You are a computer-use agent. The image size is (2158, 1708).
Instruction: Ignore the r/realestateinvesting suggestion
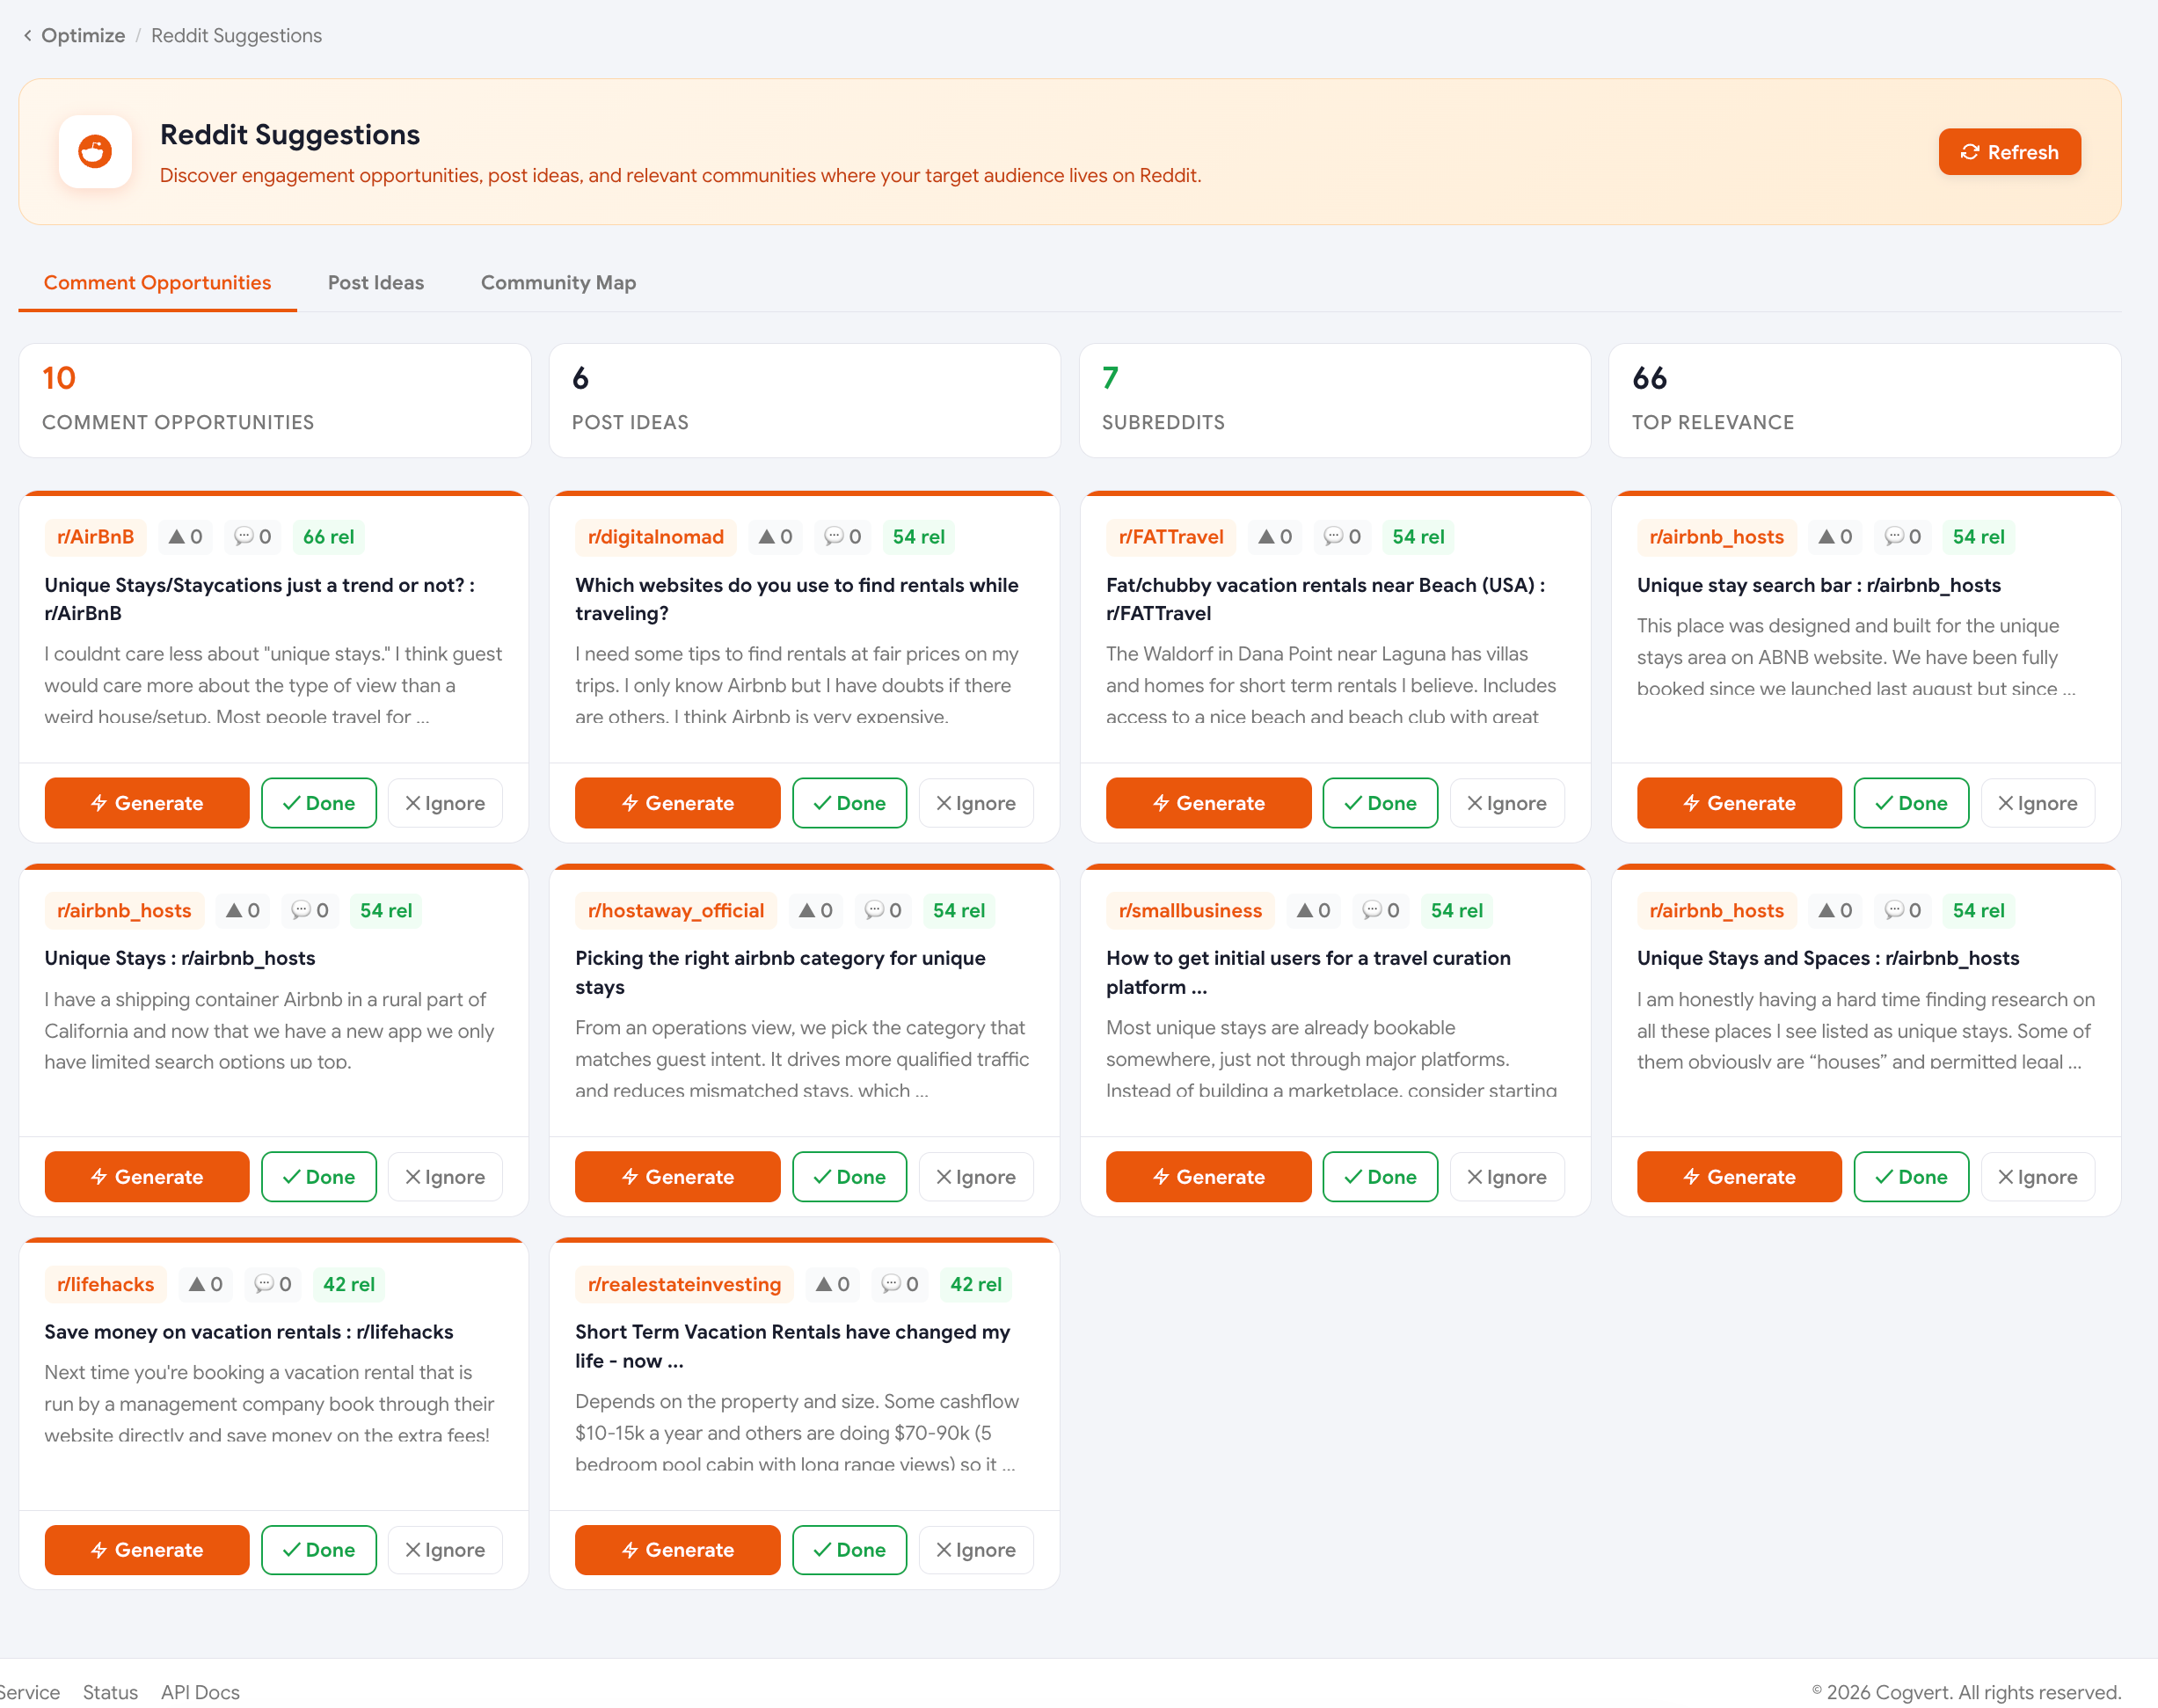pos(976,1550)
